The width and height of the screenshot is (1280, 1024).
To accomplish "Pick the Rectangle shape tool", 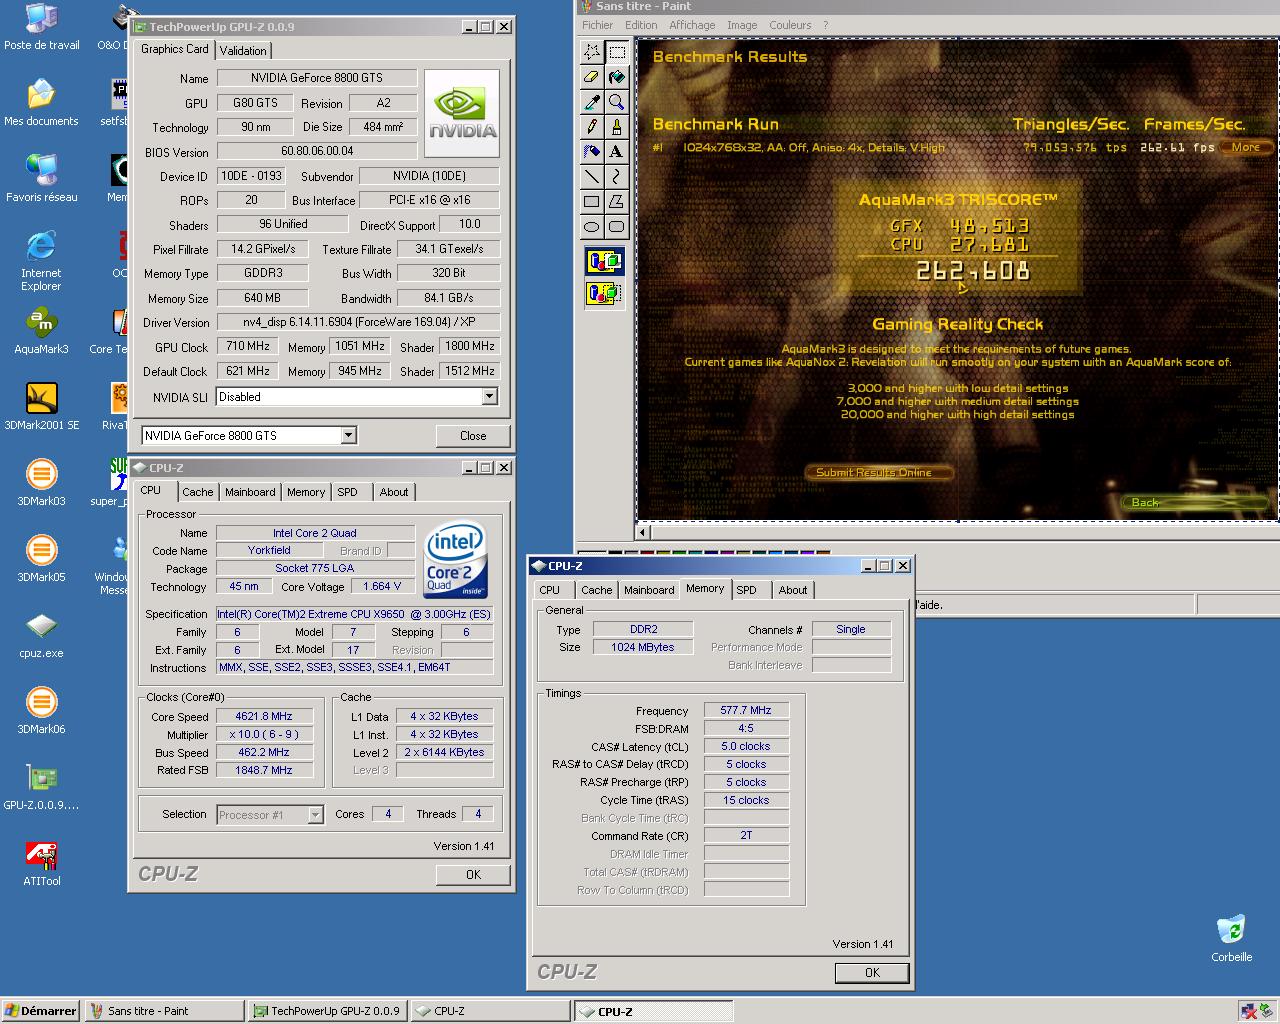I will click(592, 202).
